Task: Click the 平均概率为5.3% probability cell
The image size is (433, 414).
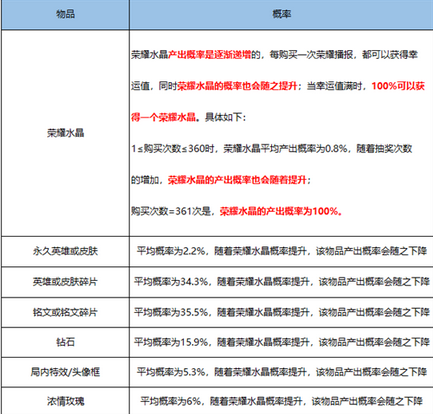Action: tap(281, 372)
